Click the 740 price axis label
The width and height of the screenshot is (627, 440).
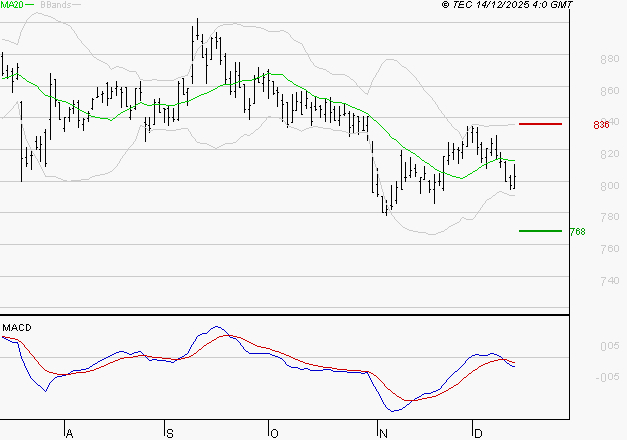(610, 281)
